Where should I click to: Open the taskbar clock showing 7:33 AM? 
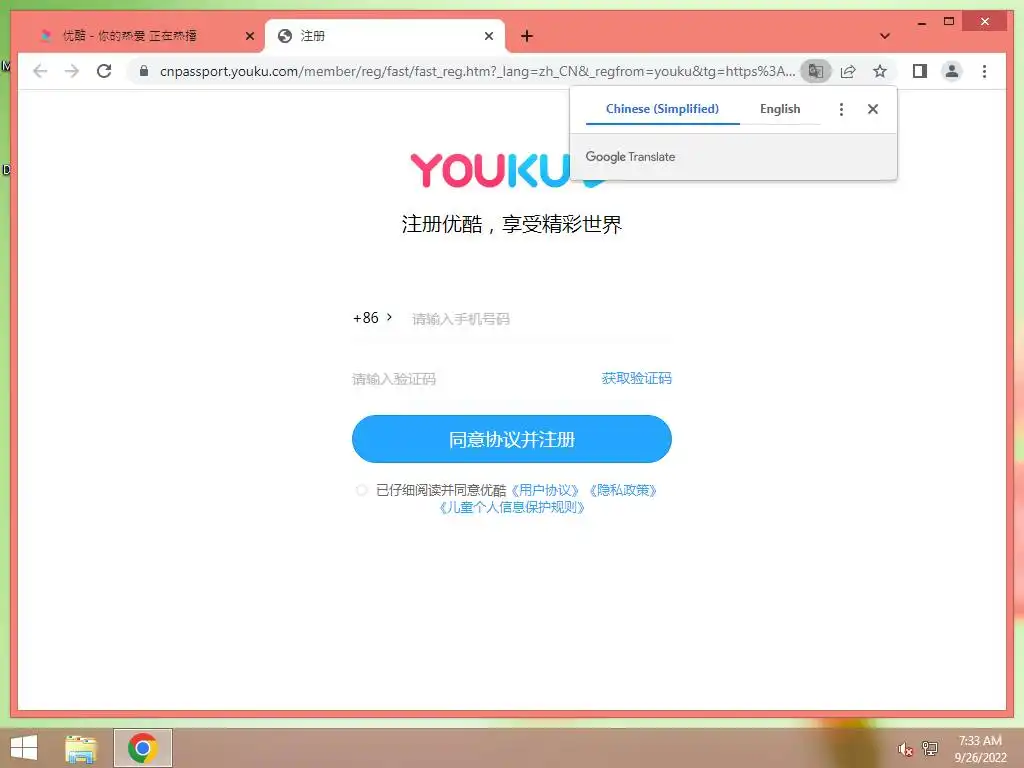980,749
